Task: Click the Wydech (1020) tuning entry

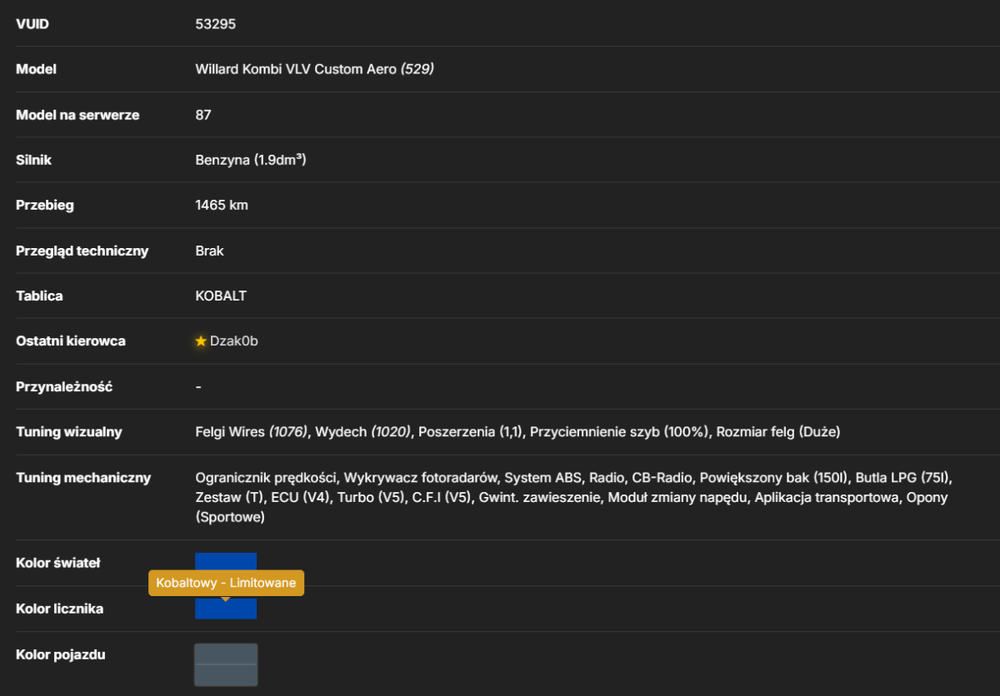Action: 363,432
